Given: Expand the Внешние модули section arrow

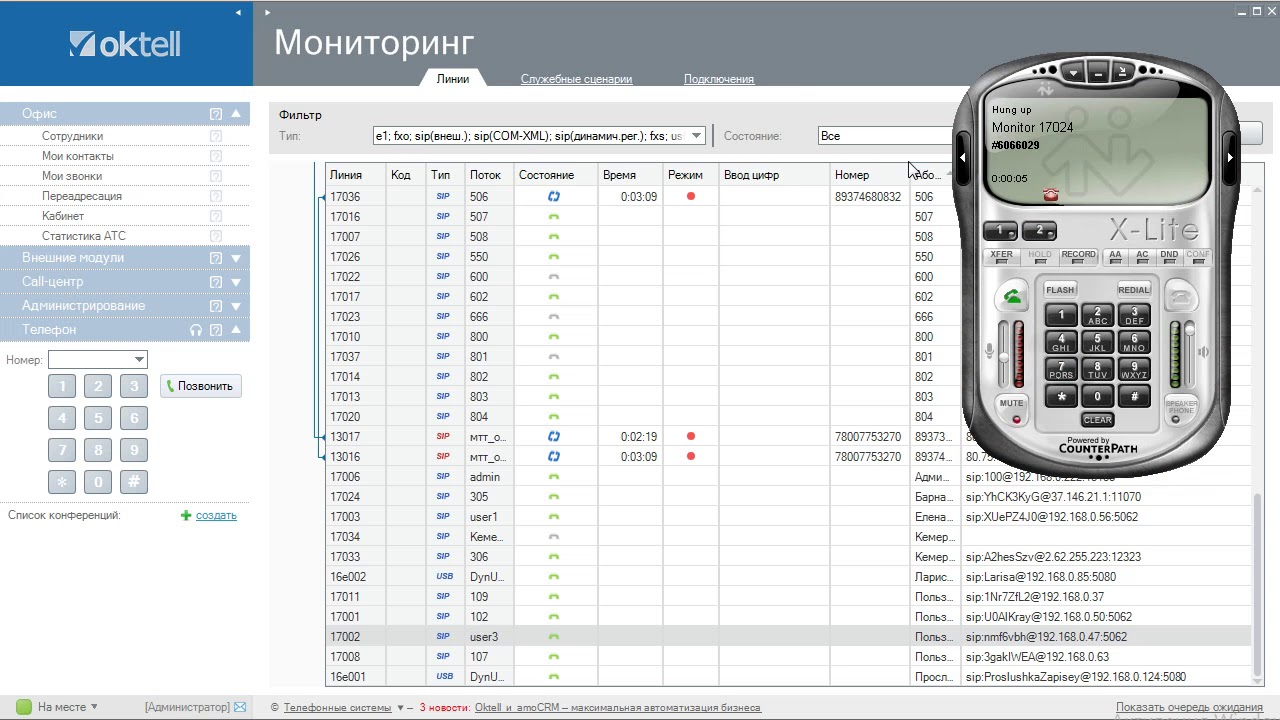Looking at the screenshot, I should [236, 258].
